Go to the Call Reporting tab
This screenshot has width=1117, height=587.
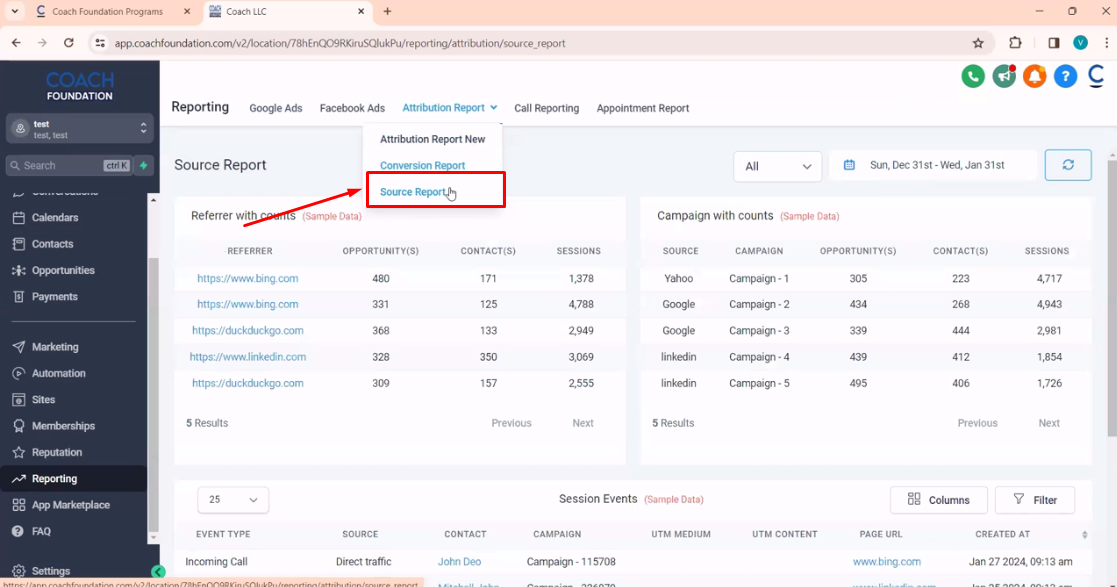point(546,108)
